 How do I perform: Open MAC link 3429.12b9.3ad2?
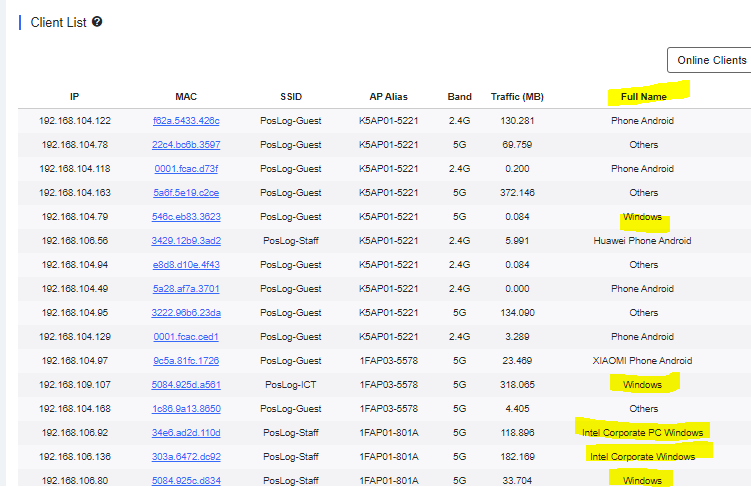(186, 240)
